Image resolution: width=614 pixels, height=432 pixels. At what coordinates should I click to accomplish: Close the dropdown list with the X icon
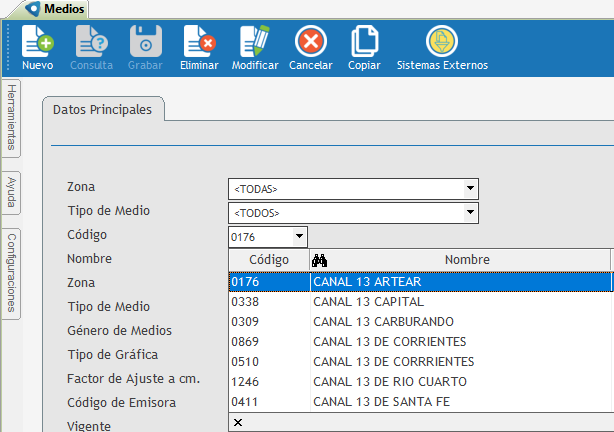pyautogui.click(x=237, y=423)
